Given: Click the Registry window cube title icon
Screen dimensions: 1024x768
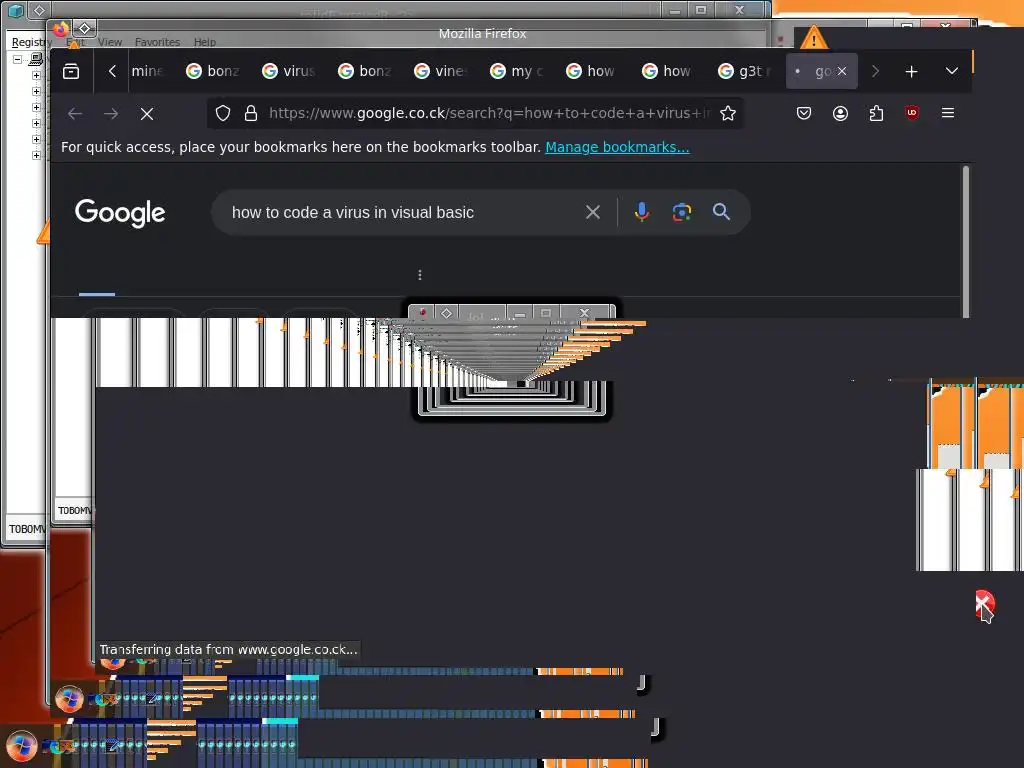Looking at the screenshot, I should 16,10.
